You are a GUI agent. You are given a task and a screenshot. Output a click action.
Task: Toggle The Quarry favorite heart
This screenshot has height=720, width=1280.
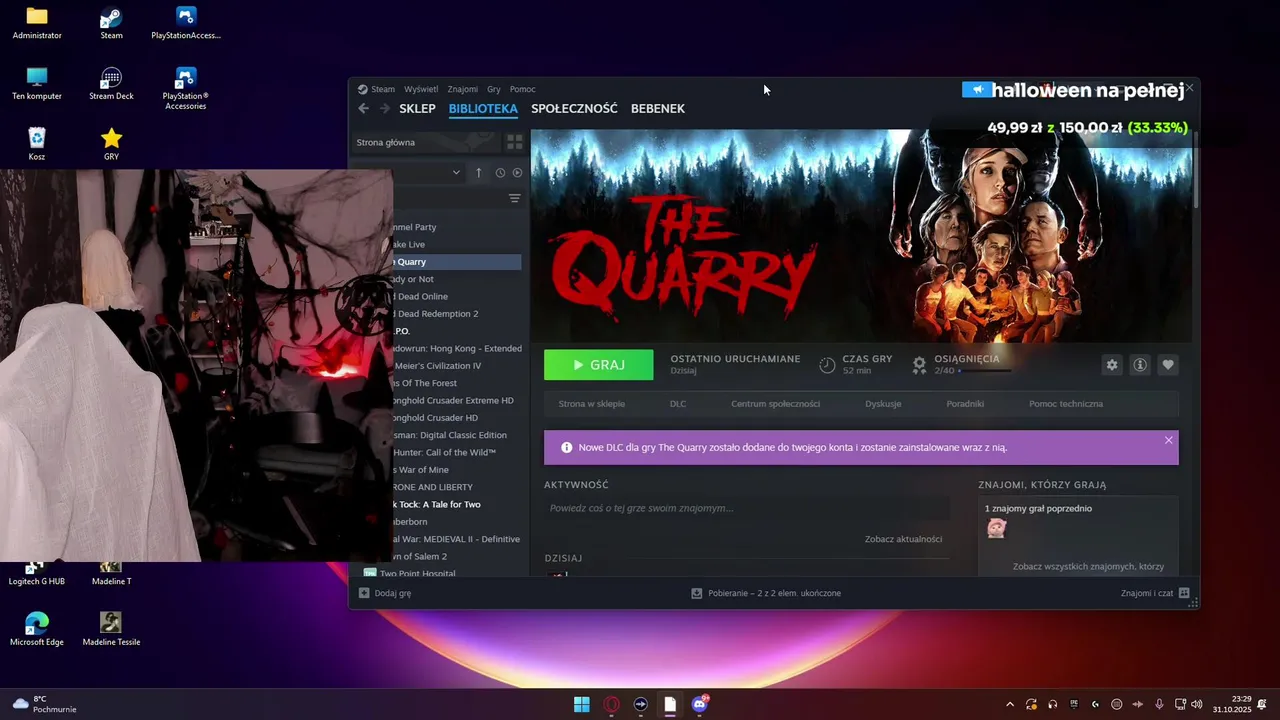coord(1167,365)
